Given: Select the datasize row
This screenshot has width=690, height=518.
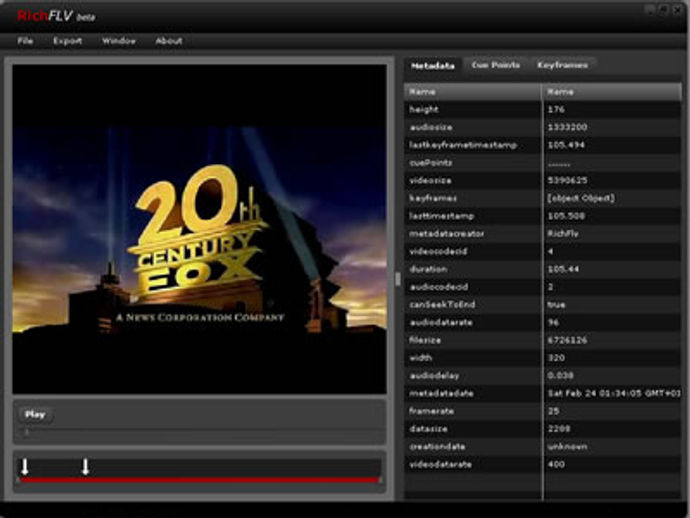Looking at the screenshot, I should point(543,429).
